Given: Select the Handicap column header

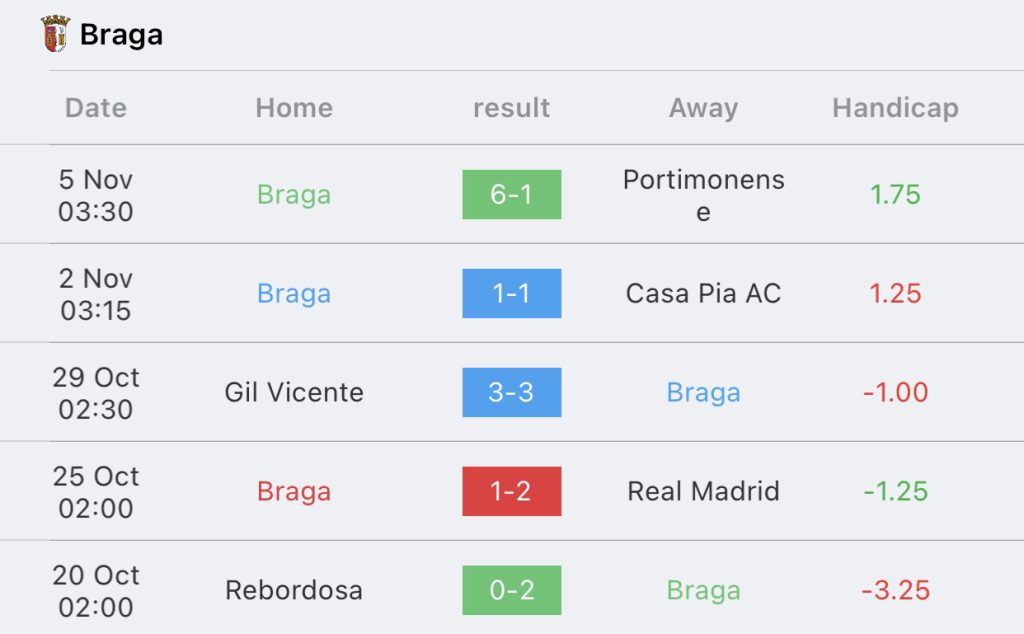Looking at the screenshot, I should pyautogui.click(x=895, y=108).
